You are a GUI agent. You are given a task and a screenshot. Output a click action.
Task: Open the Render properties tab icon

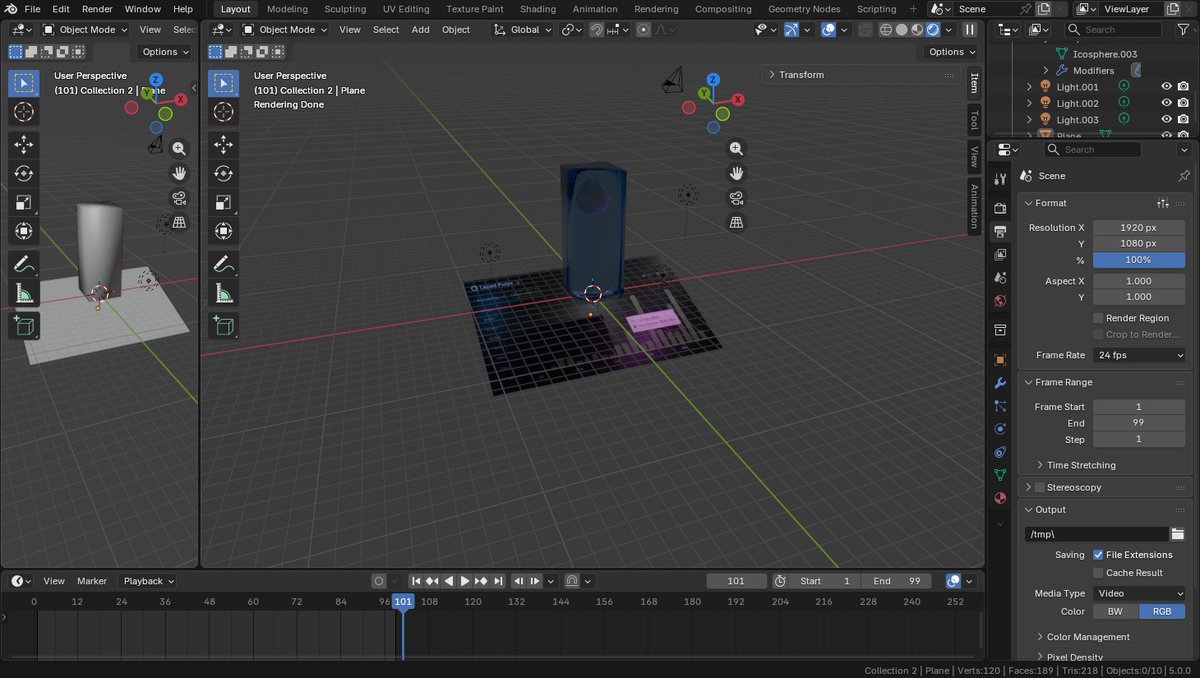tap(1000, 208)
